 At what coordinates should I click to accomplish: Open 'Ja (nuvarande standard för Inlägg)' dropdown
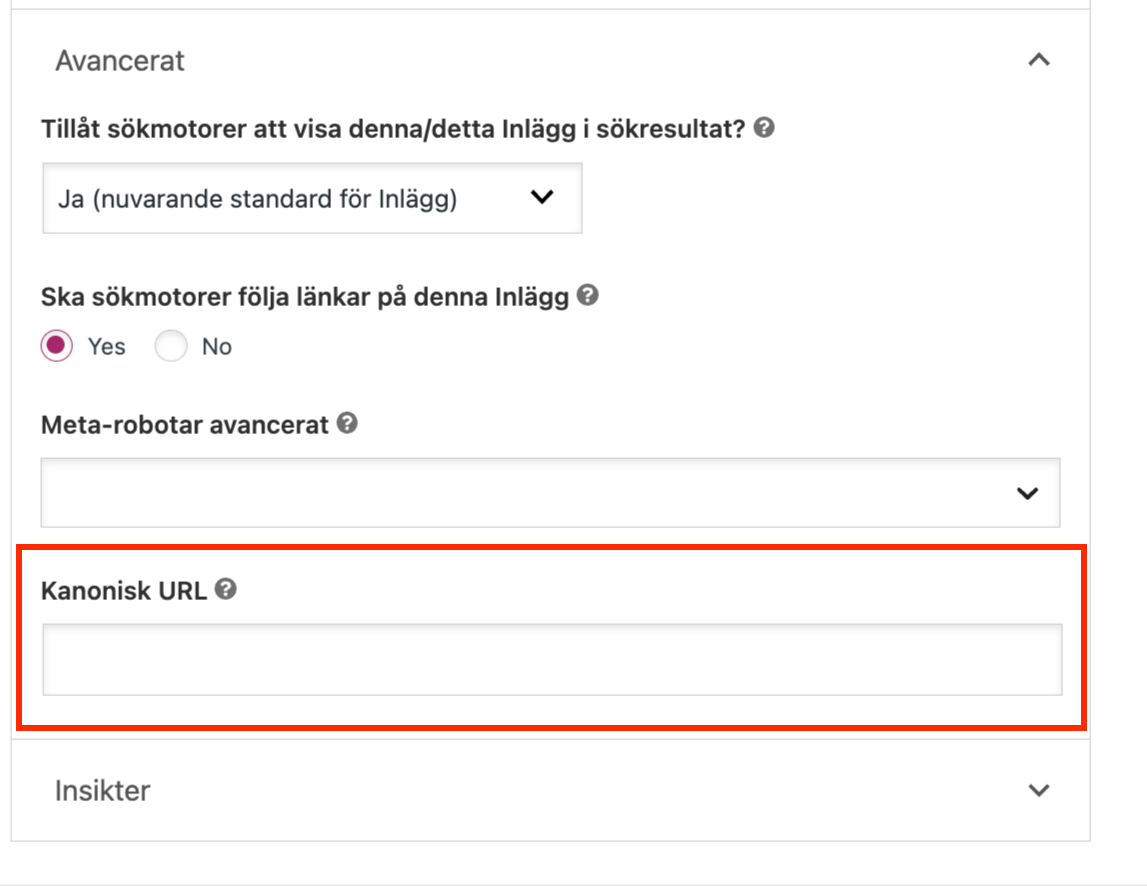(x=312, y=198)
